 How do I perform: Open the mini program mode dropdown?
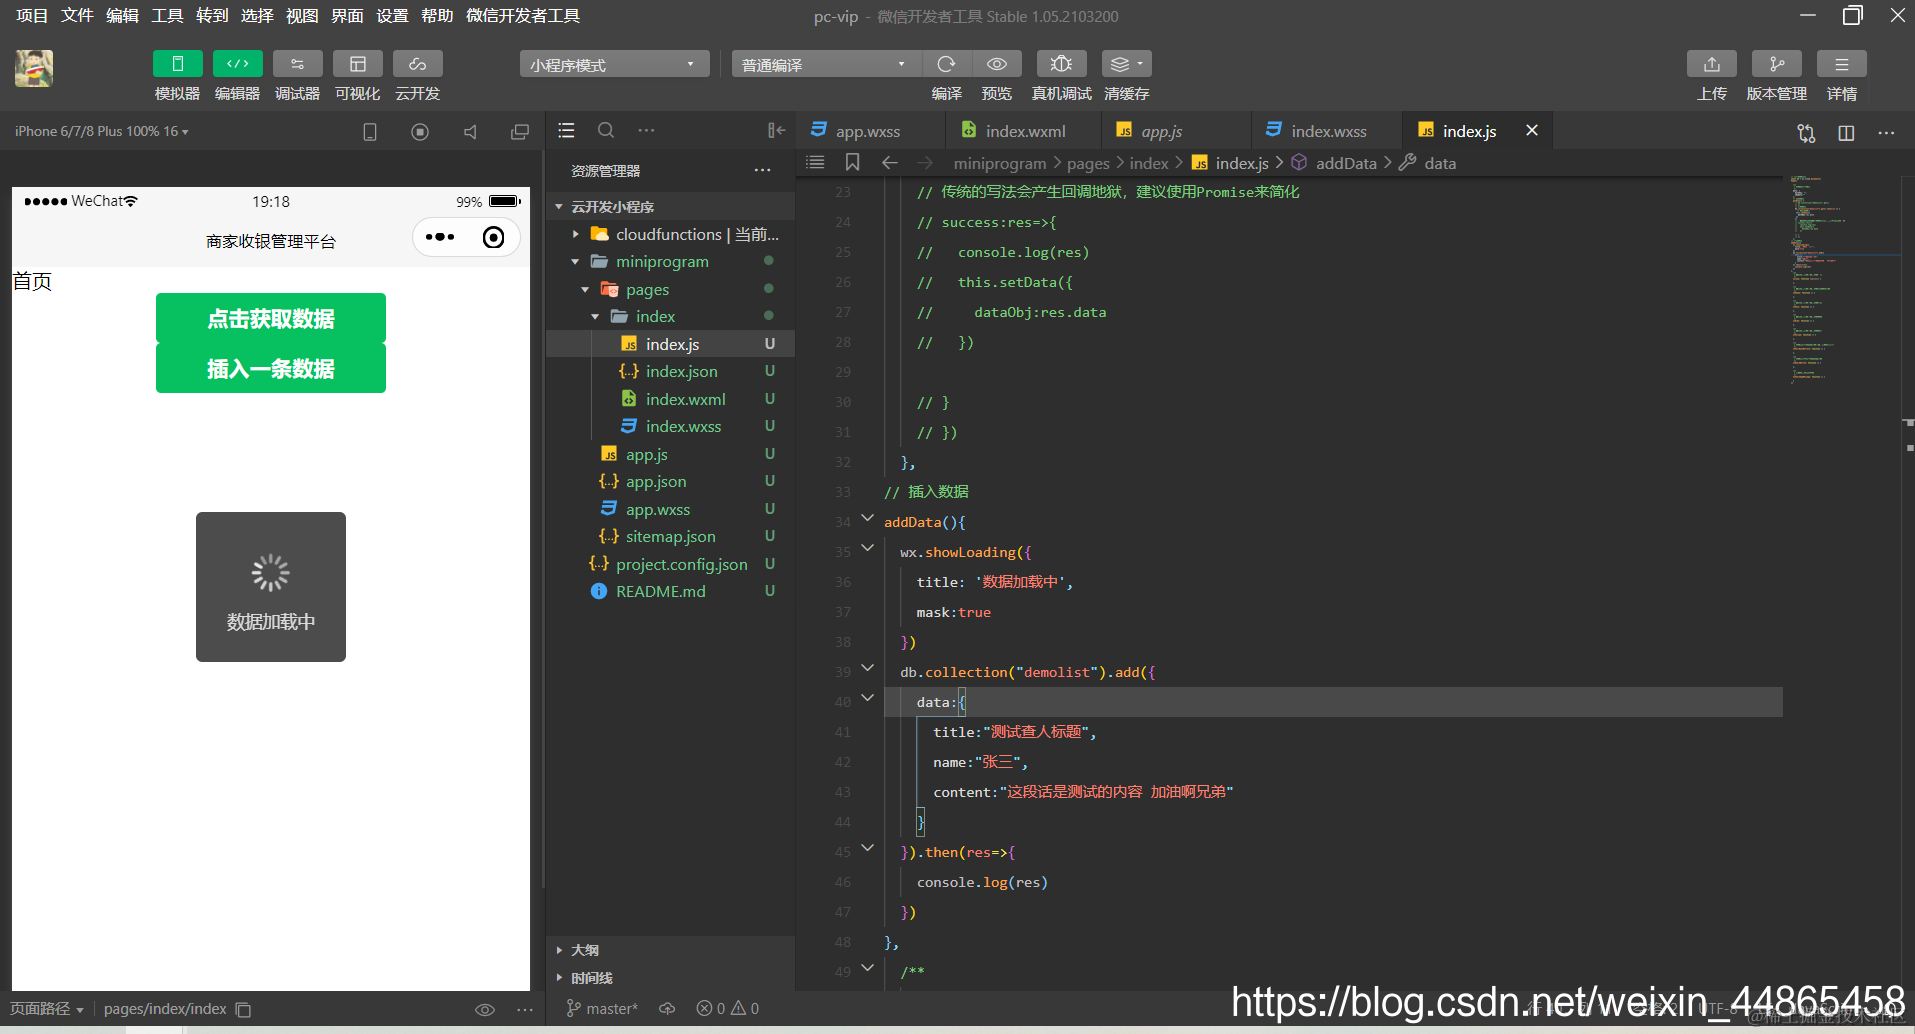[614, 64]
